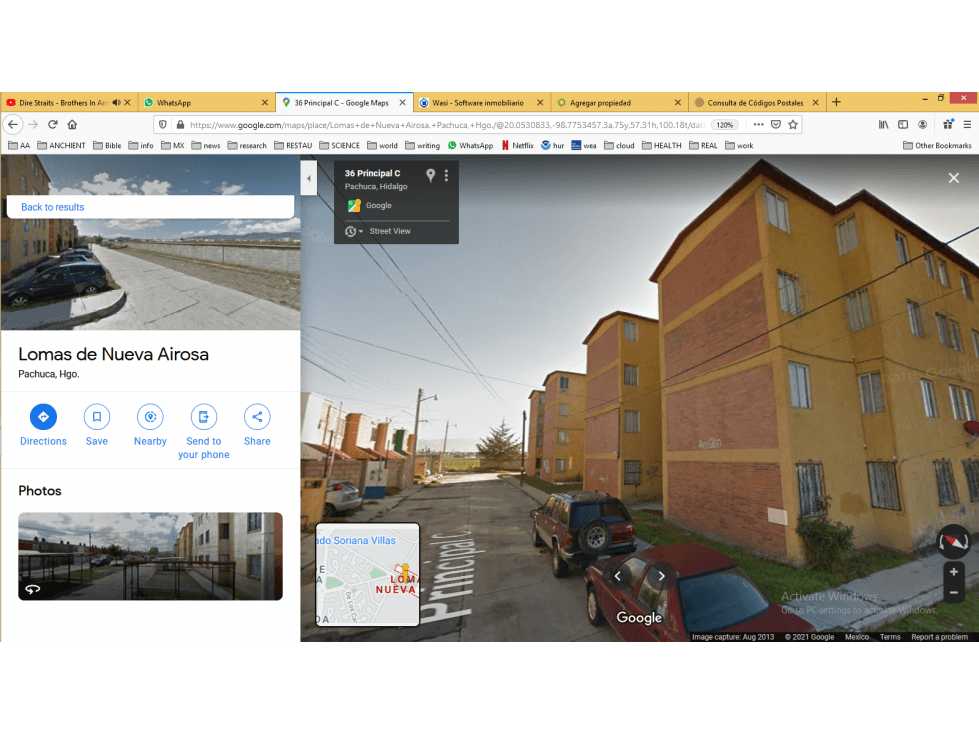Image resolution: width=979 pixels, height=734 pixels.
Task: Open the Street View card three-dot menu
Action: point(446,175)
